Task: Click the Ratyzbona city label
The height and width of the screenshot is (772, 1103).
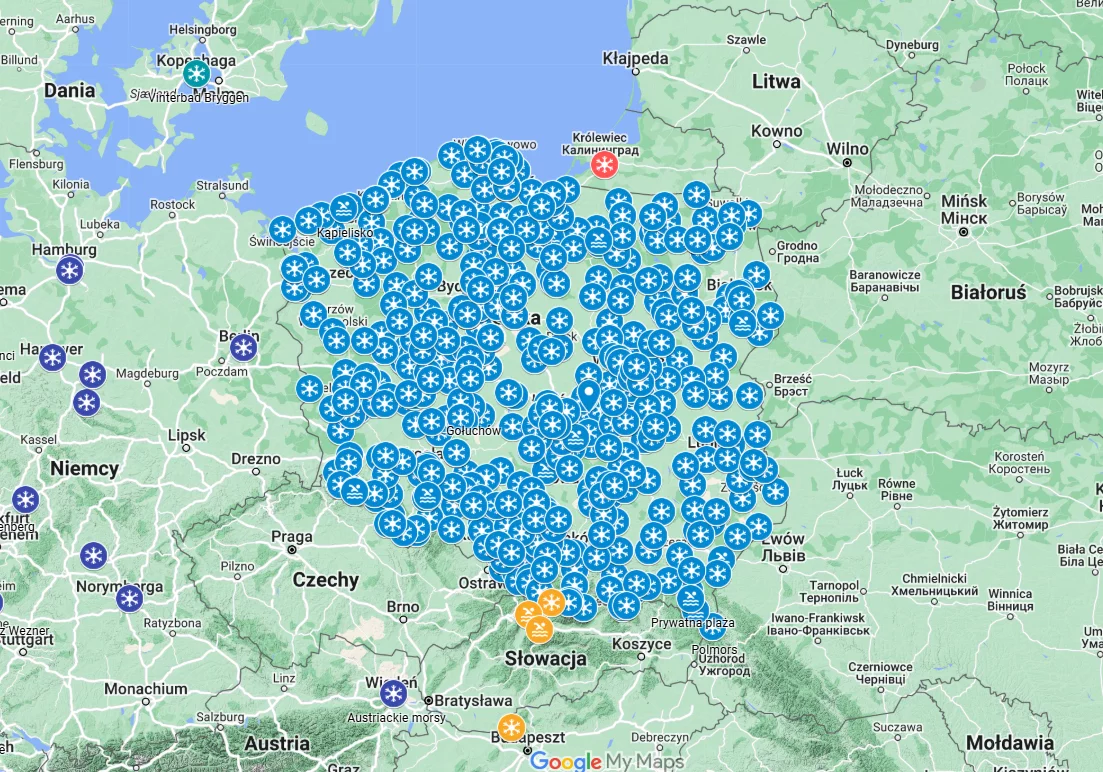Action: click(172, 623)
